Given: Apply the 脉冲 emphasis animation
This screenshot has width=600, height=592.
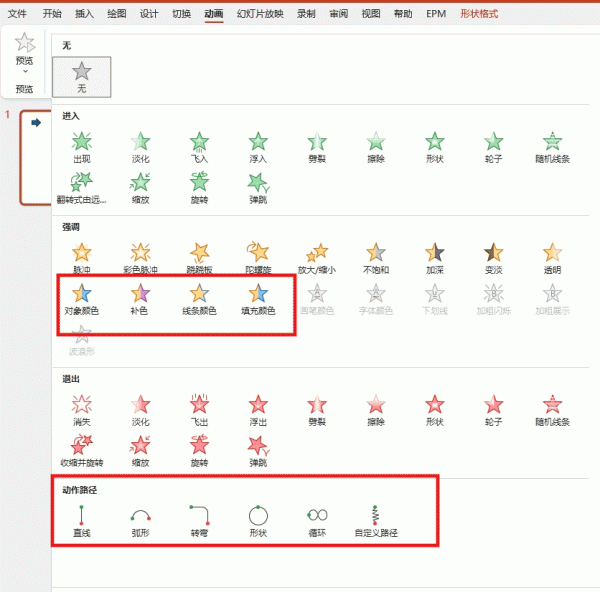Looking at the screenshot, I should (x=82, y=258).
